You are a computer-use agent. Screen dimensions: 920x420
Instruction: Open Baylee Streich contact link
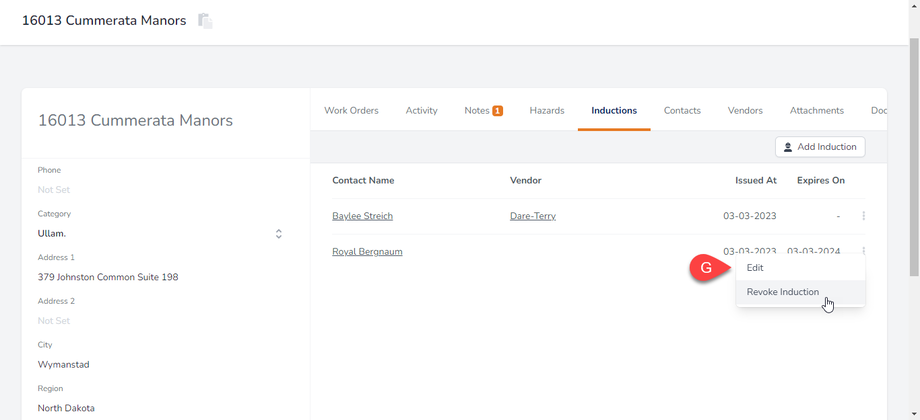coord(362,216)
